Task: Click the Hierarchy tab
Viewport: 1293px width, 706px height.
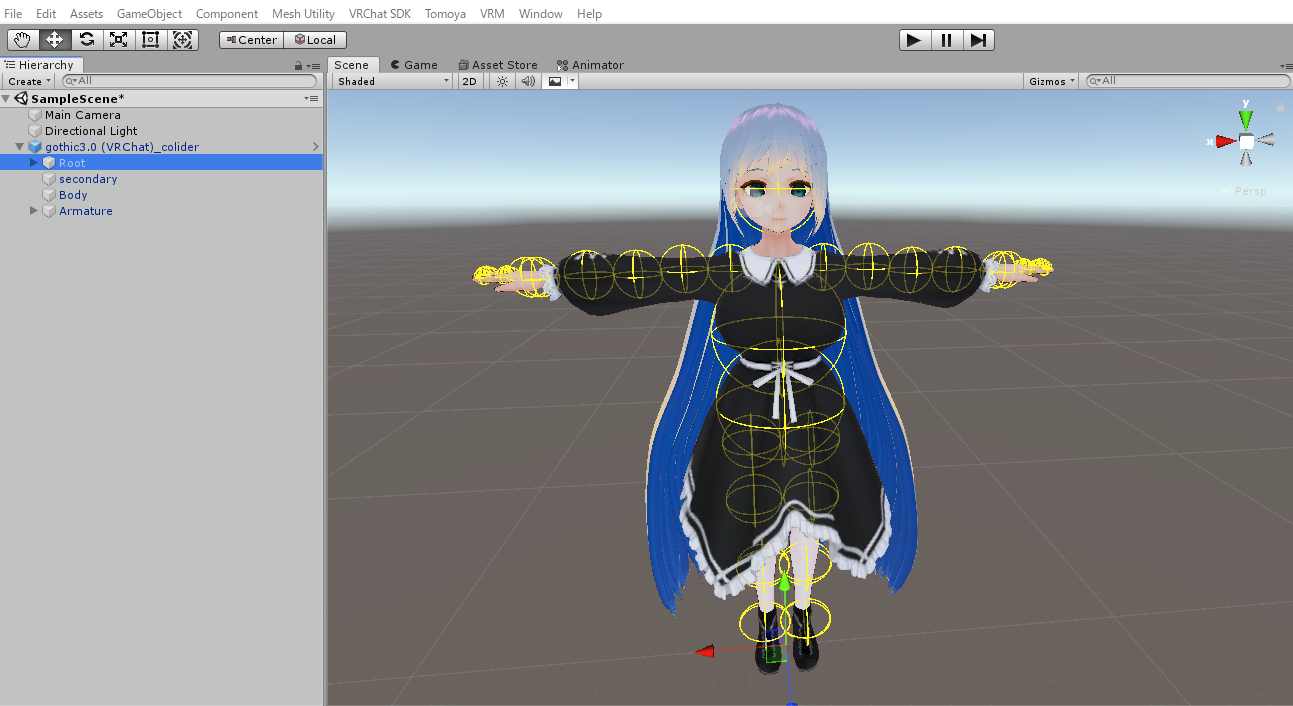Action: 41,65
